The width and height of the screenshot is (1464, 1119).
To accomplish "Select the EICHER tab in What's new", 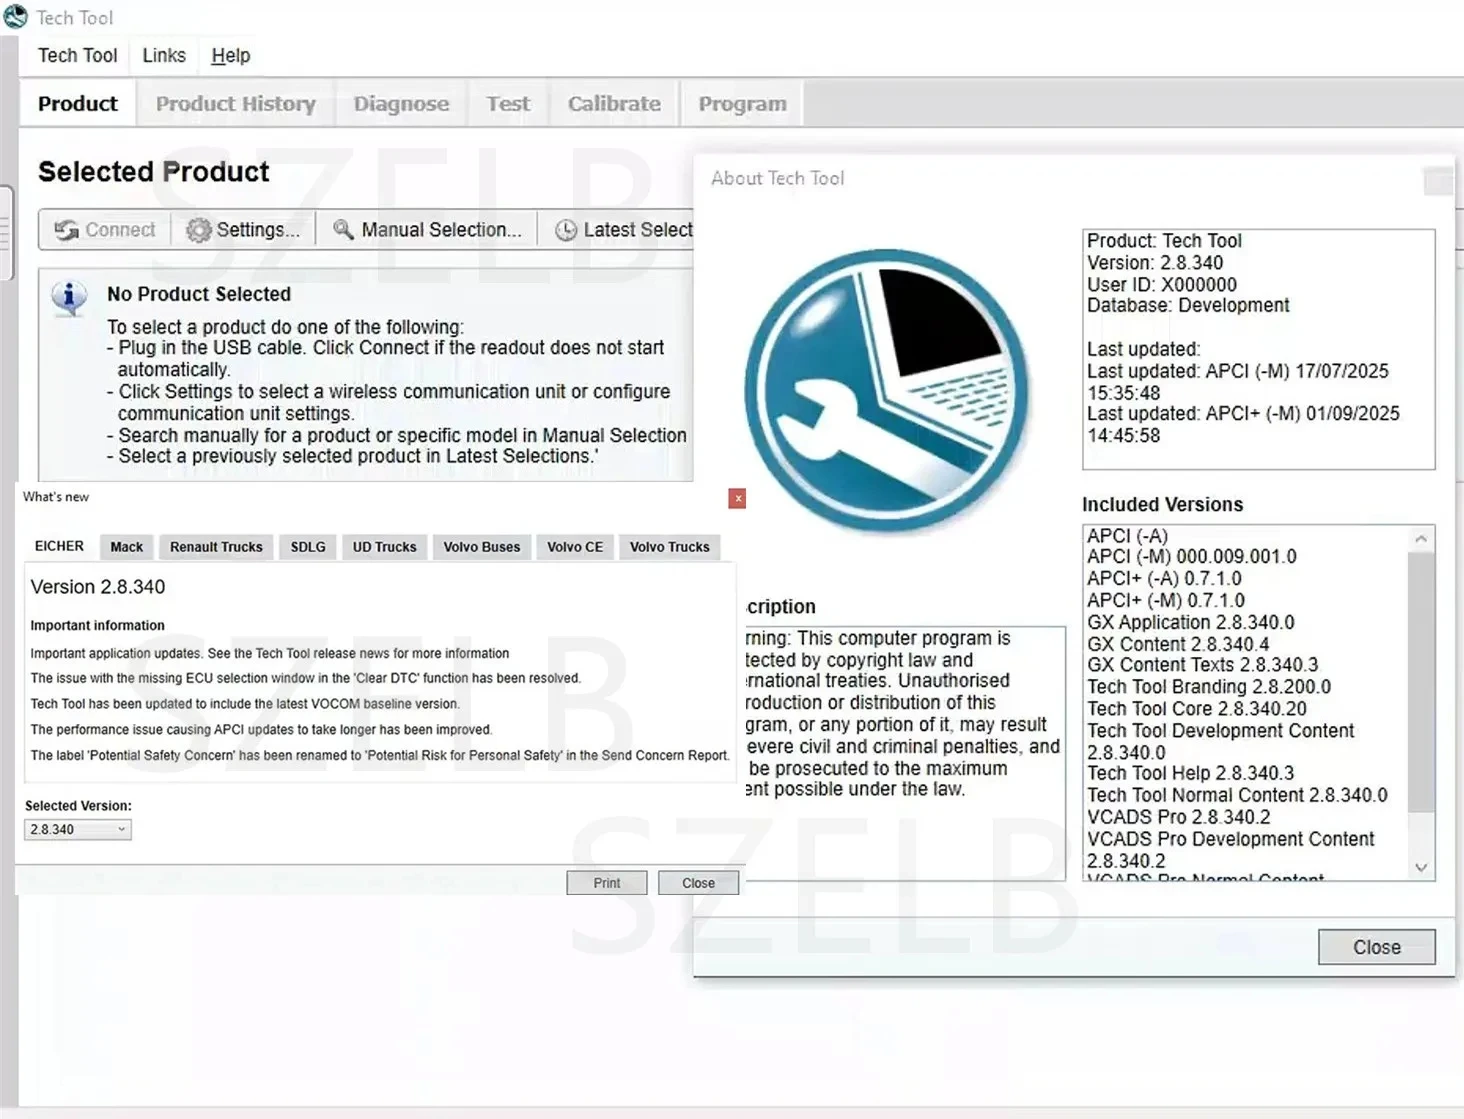I will tap(59, 546).
